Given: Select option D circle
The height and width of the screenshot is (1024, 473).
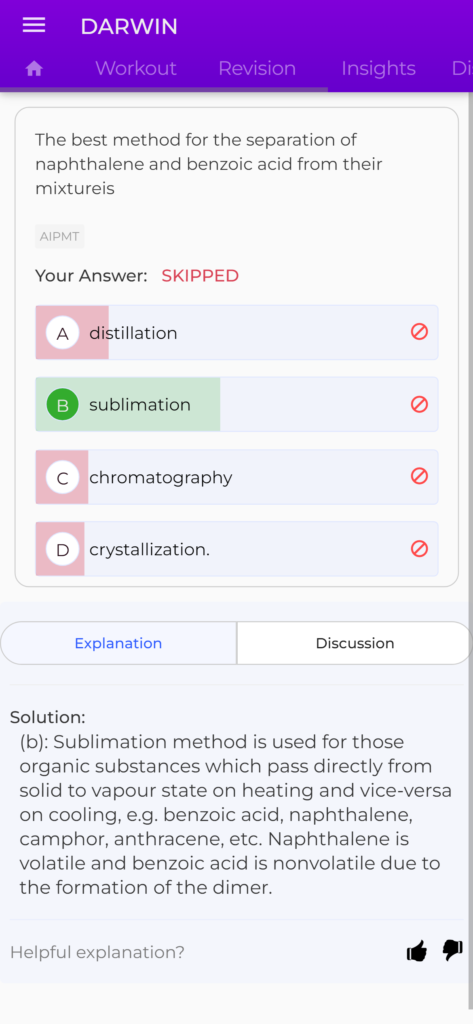Looking at the screenshot, I should (x=63, y=550).
